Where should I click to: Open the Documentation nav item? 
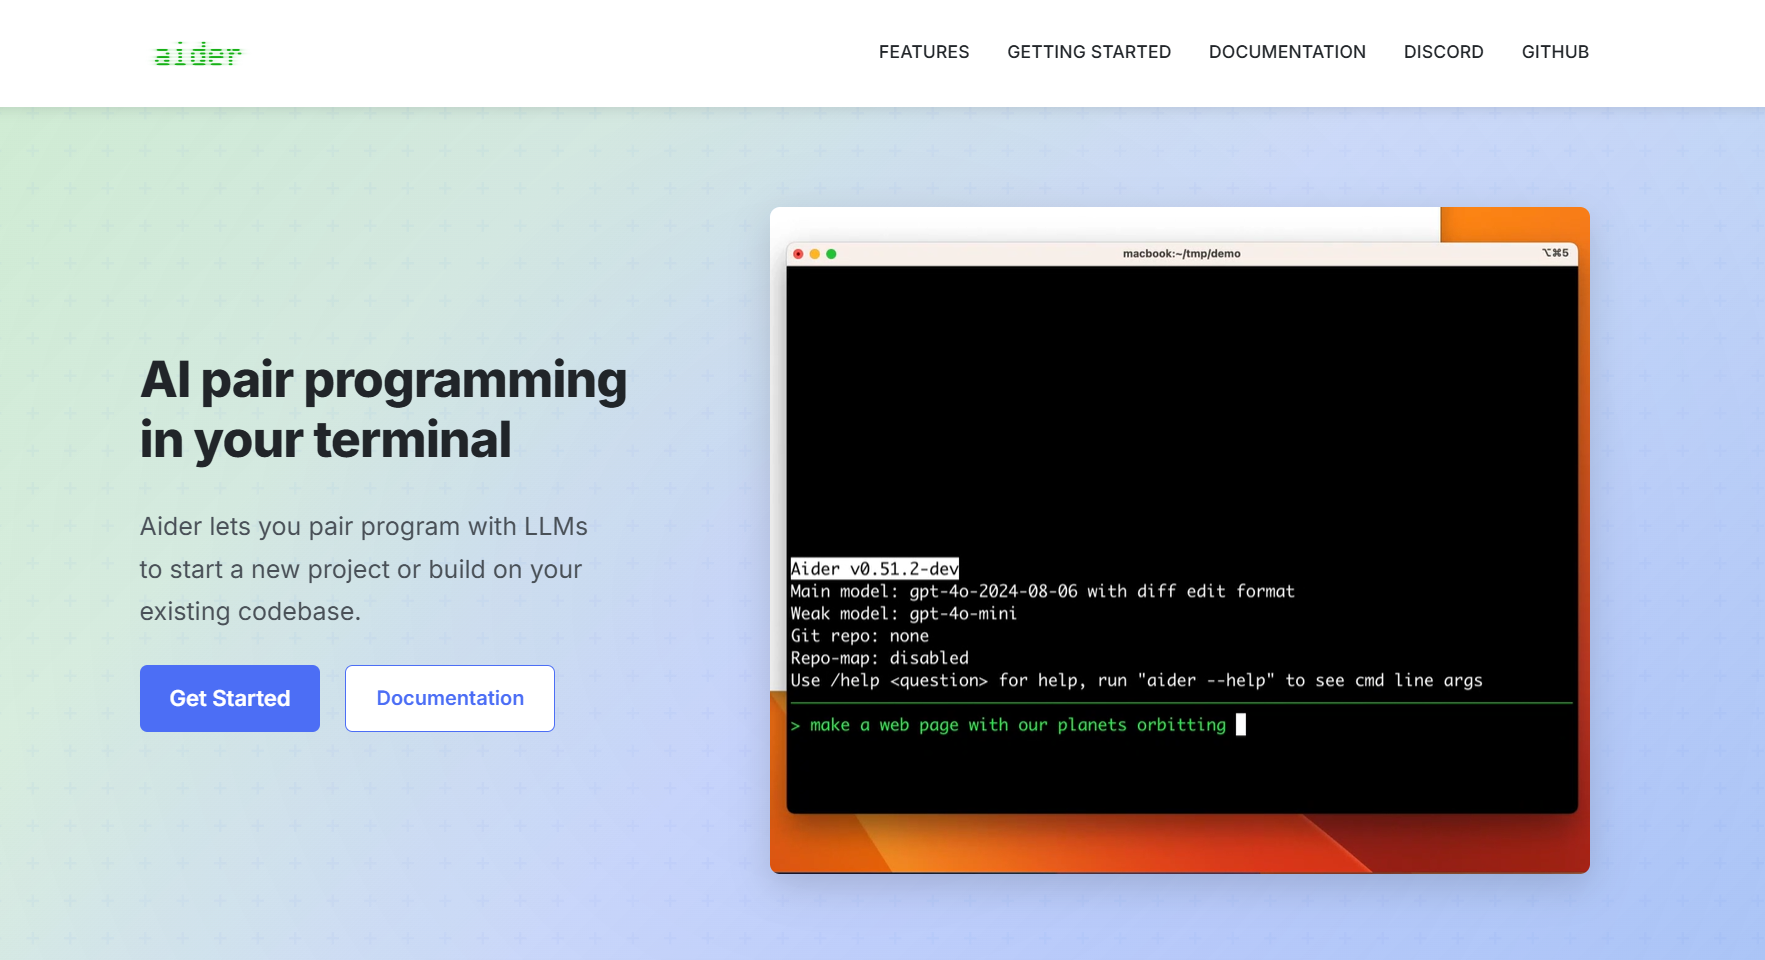(x=1287, y=52)
